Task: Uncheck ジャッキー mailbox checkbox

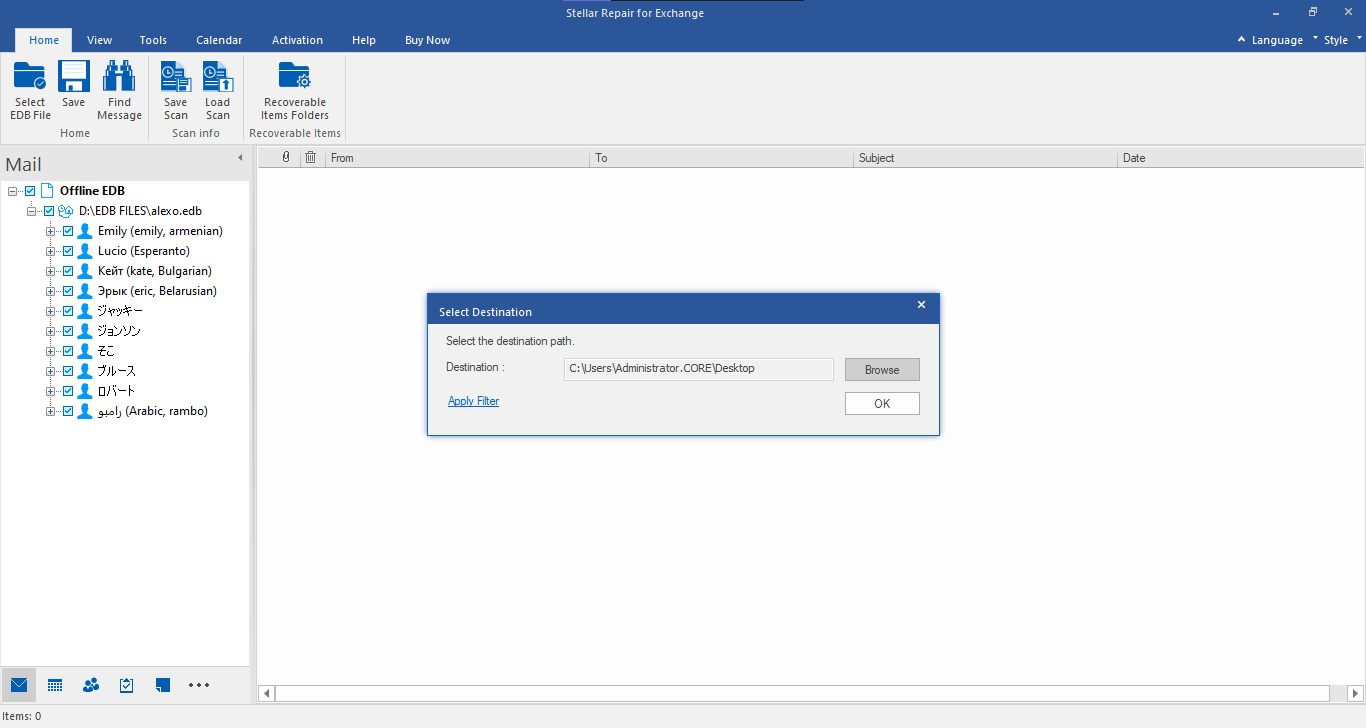Action: click(68, 311)
